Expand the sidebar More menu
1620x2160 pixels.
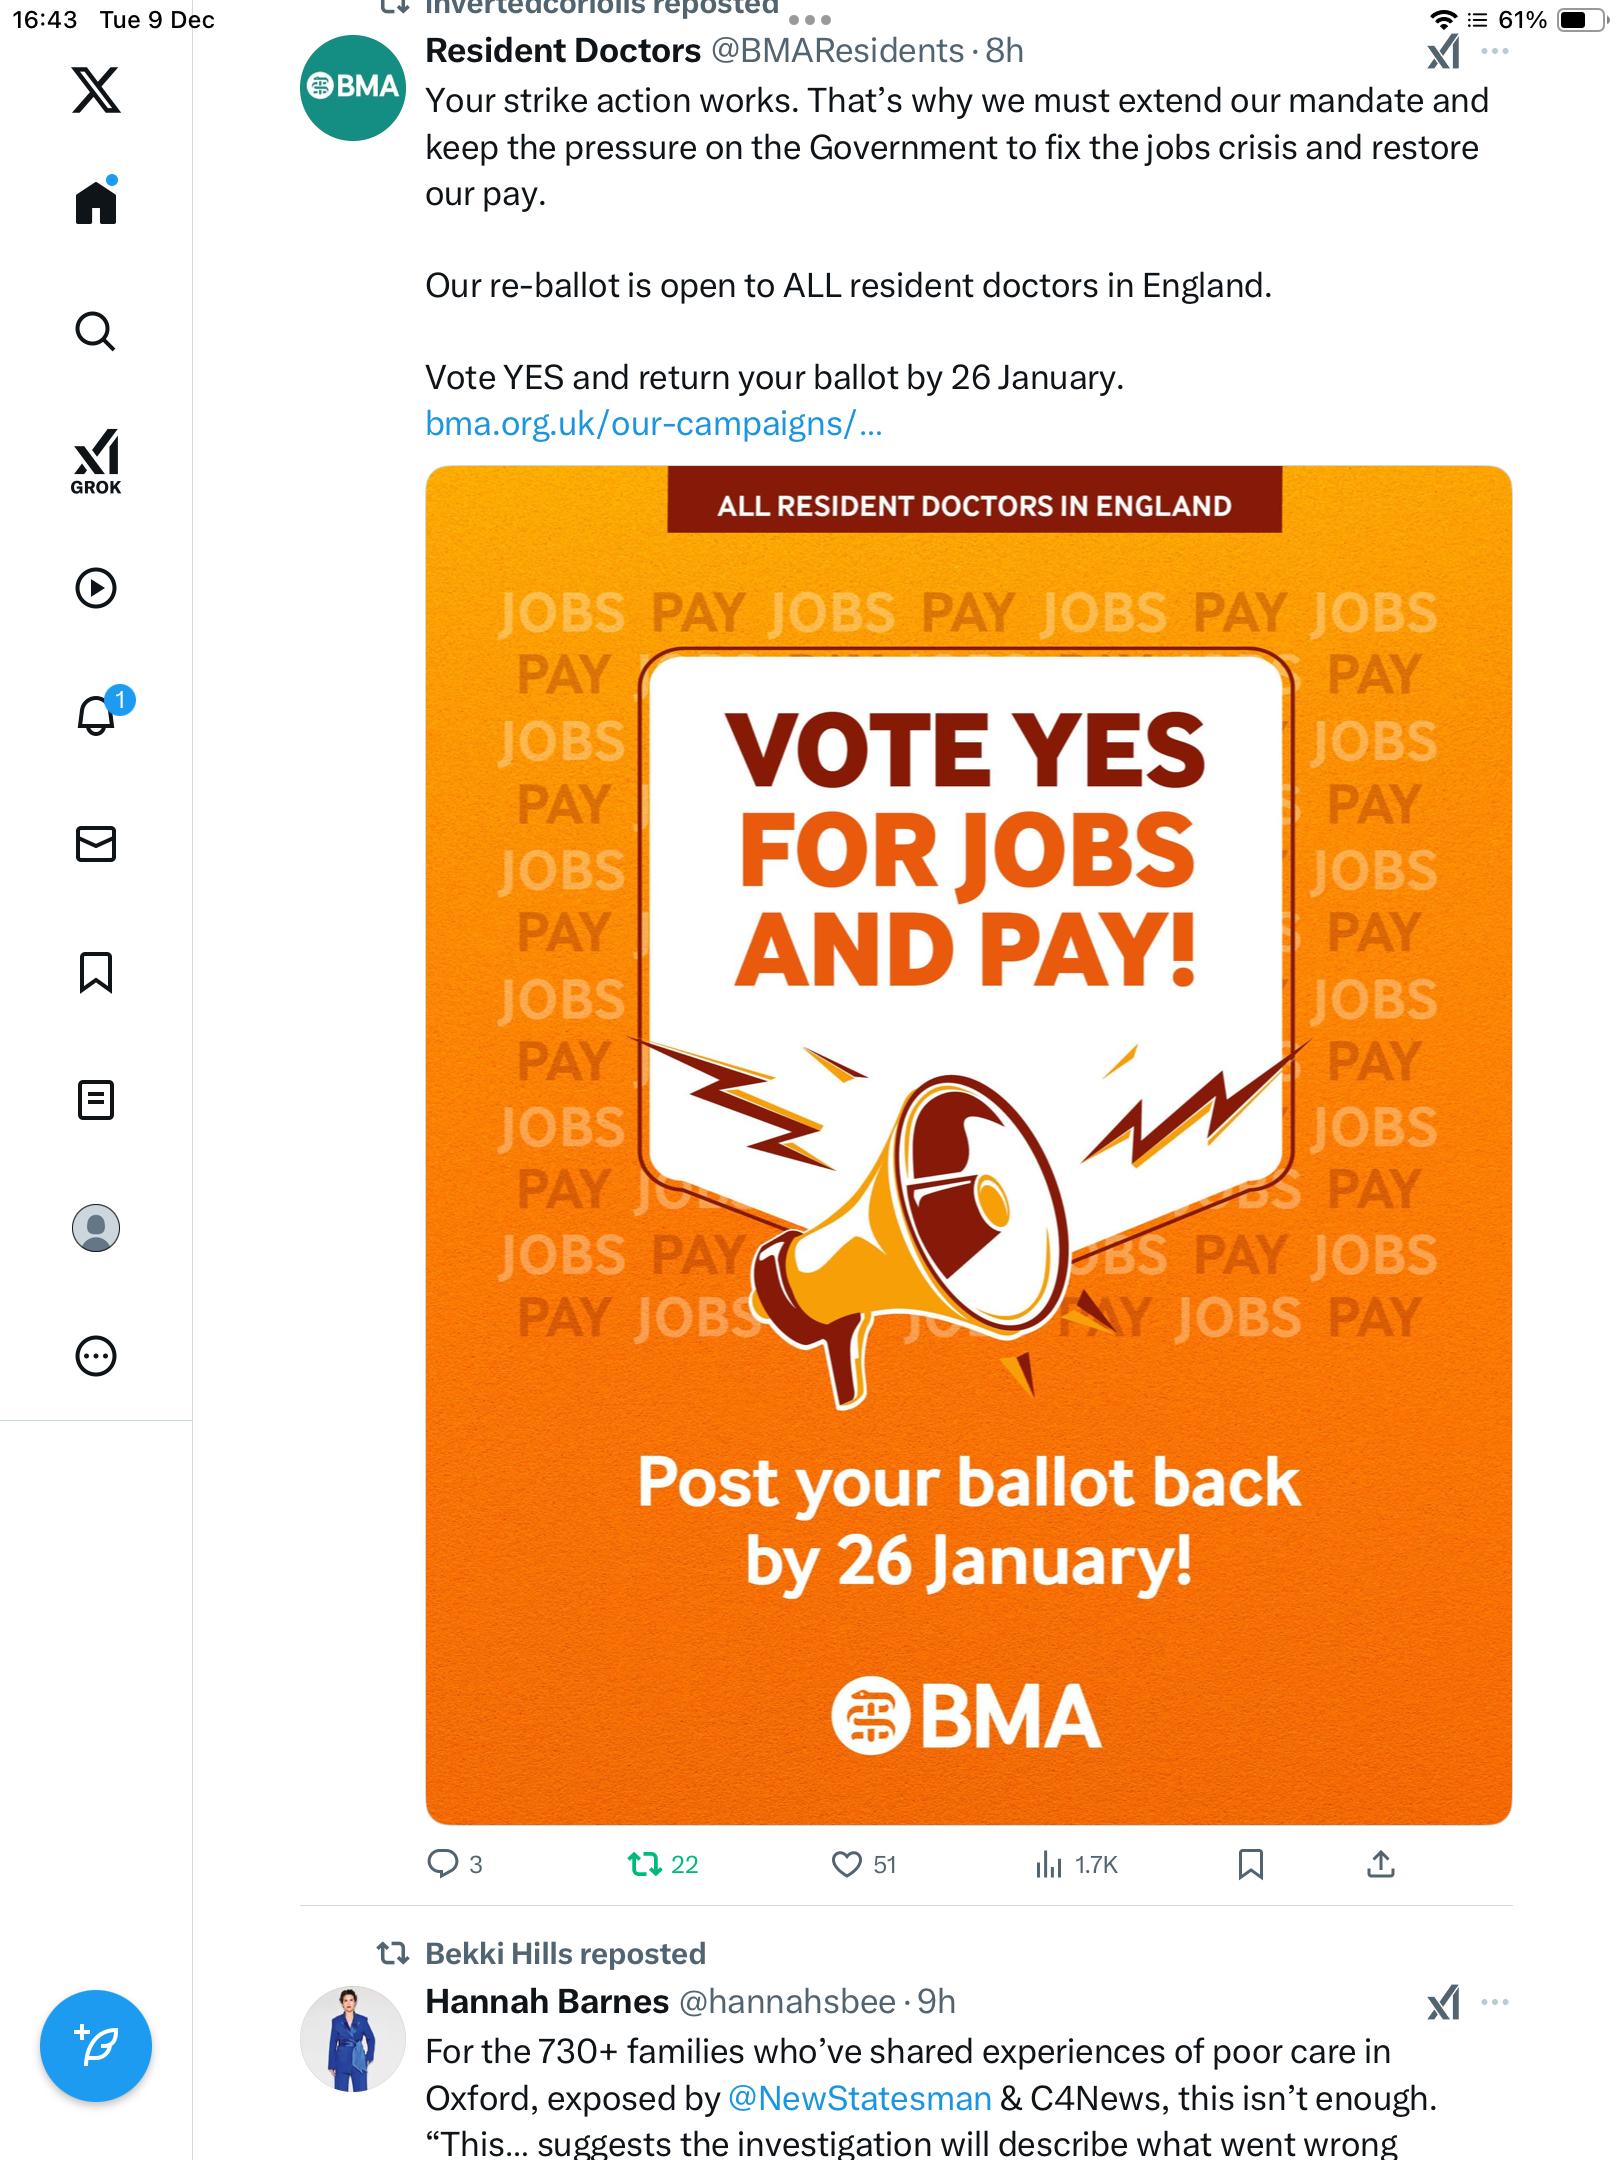[x=96, y=1356]
